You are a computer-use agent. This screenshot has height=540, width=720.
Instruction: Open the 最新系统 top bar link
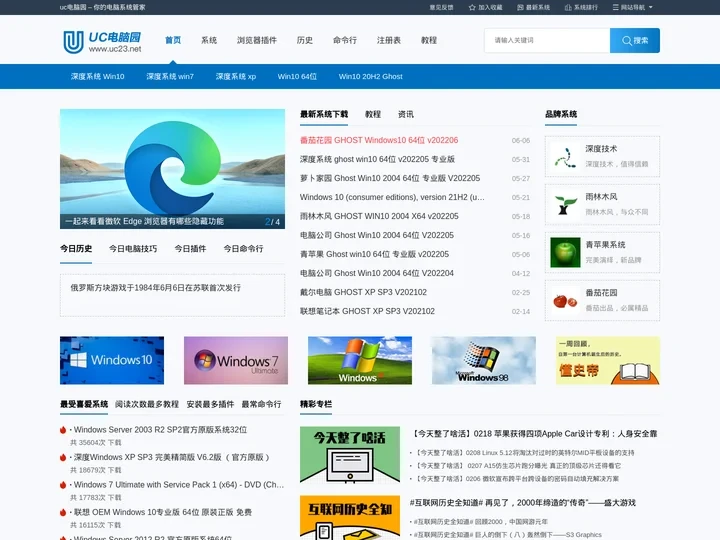(533, 7)
